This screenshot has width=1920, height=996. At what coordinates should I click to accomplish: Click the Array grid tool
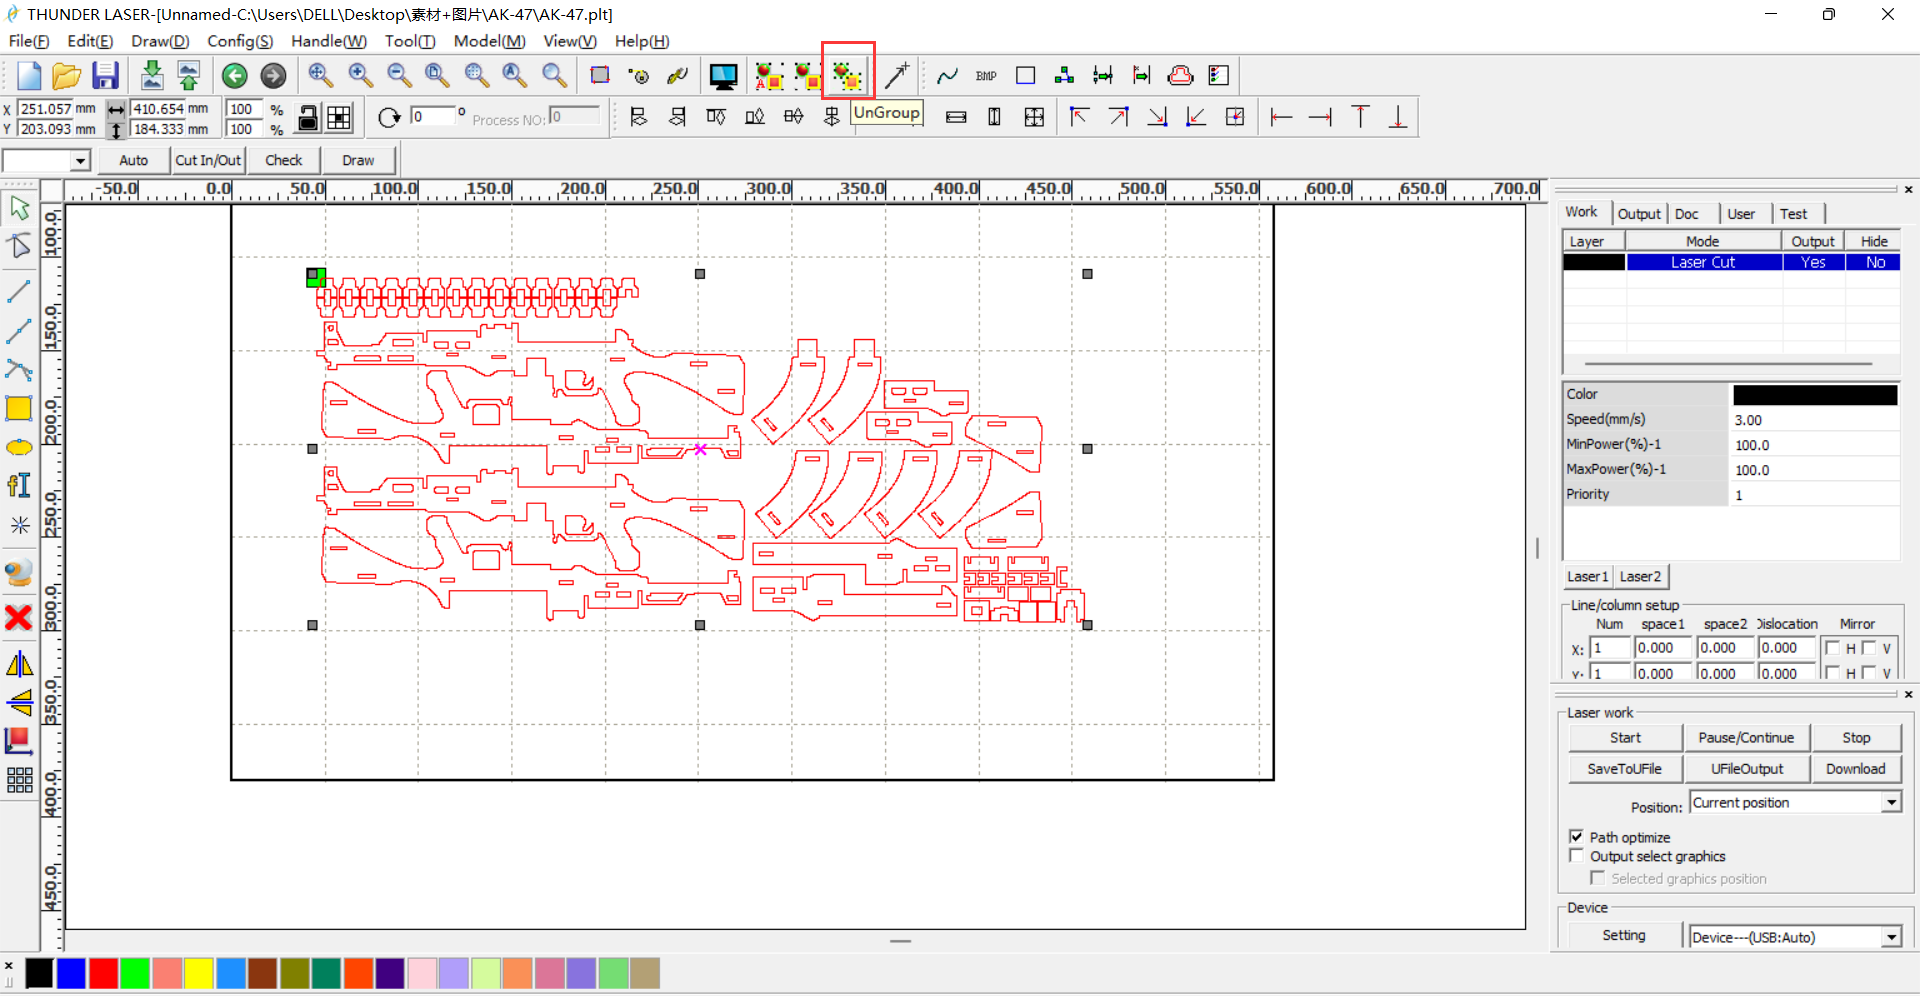tap(19, 780)
